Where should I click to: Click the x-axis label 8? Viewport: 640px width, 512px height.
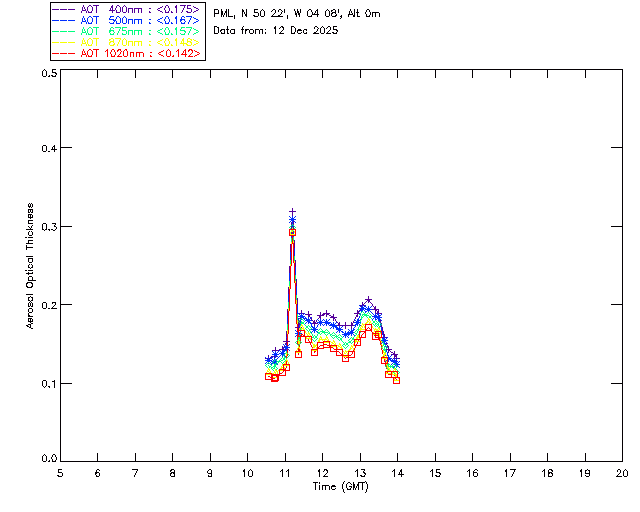[173, 473]
